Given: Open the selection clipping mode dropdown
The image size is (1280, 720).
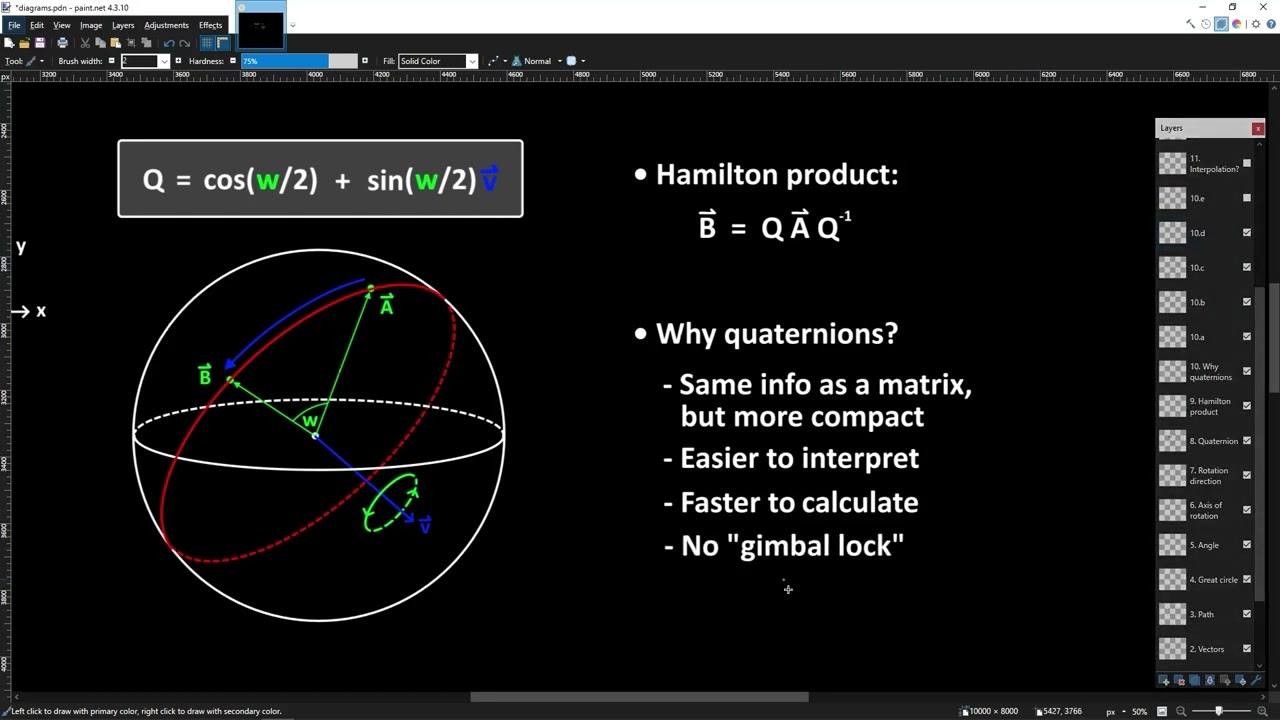Looking at the screenshot, I should click(576, 61).
